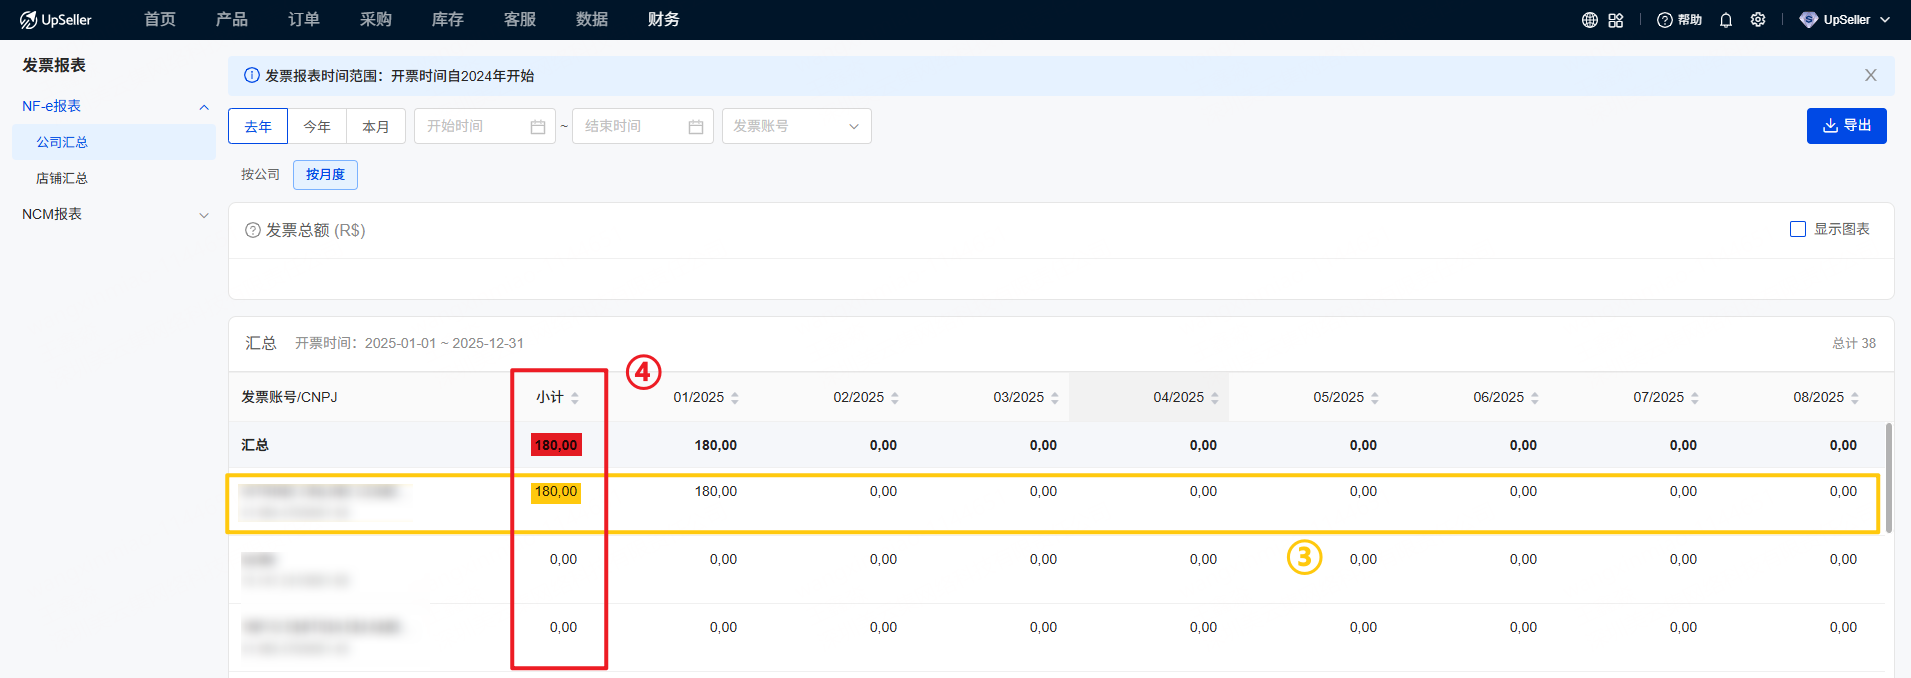Close the invoice time range notice

tap(1870, 76)
